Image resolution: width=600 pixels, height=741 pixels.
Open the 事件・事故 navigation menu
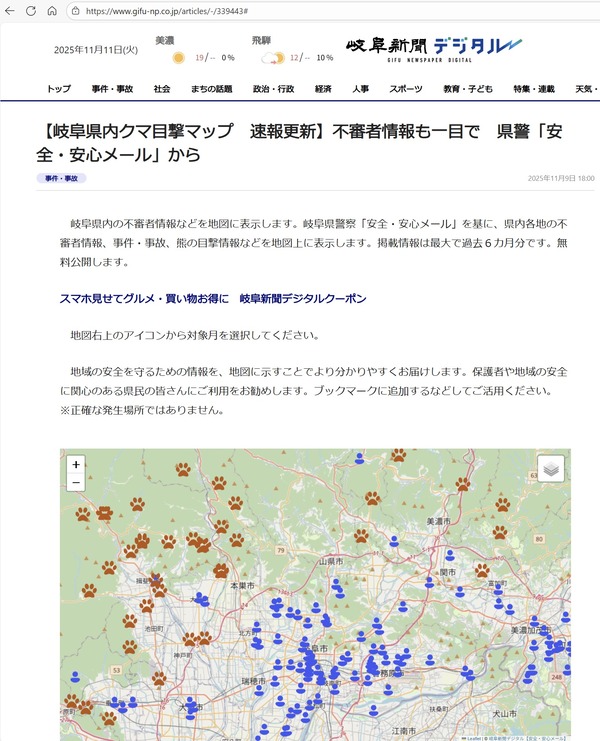coord(112,89)
